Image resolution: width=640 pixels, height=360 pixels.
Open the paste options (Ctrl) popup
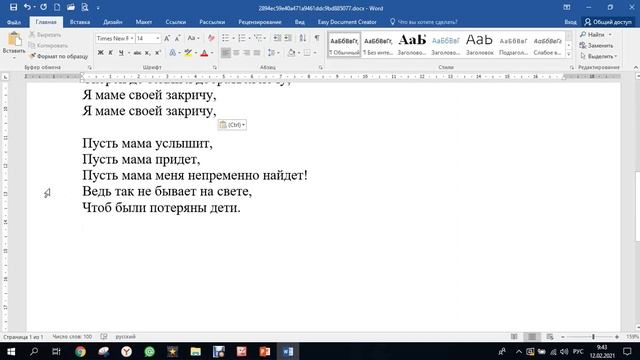pos(232,125)
